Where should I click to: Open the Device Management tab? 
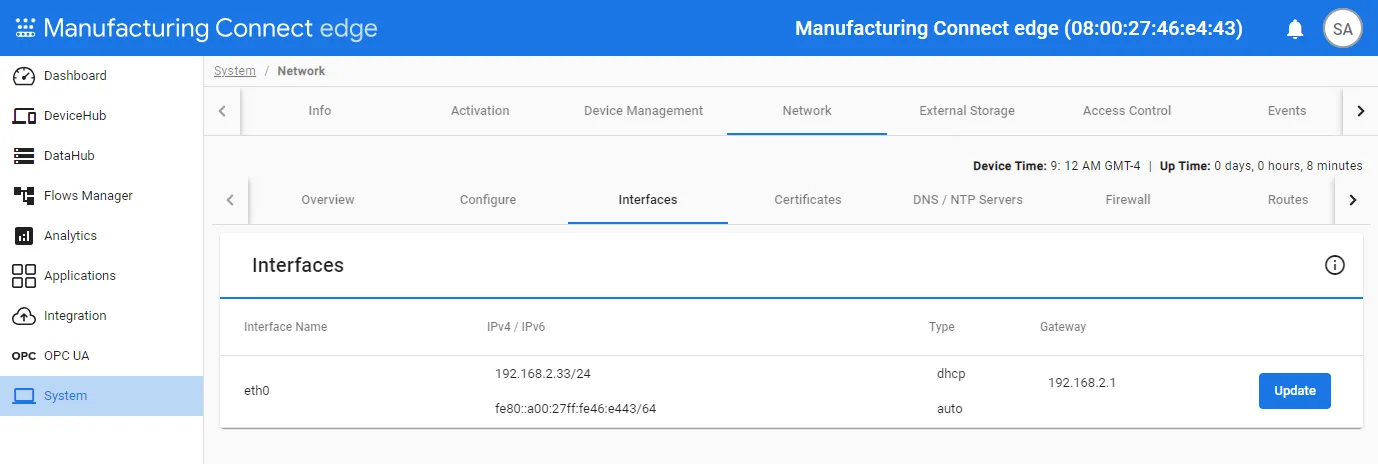click(644, 111)
